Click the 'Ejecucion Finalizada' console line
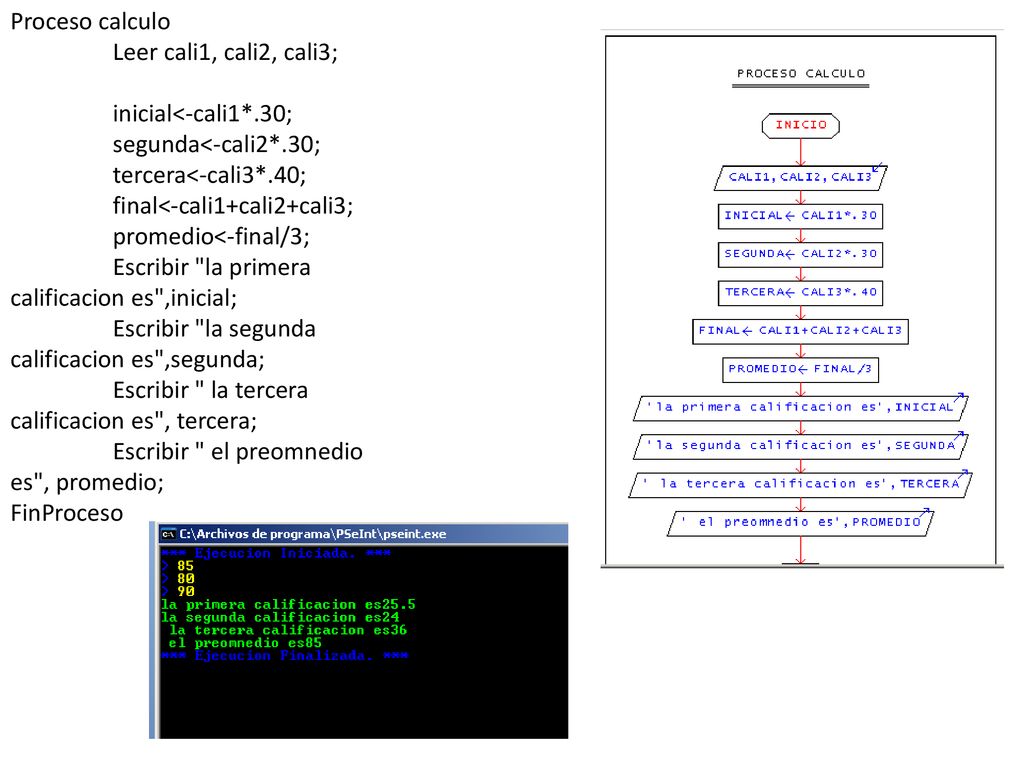The height and width of the screenshot is (768, 1024). click(x=284, y=656)
